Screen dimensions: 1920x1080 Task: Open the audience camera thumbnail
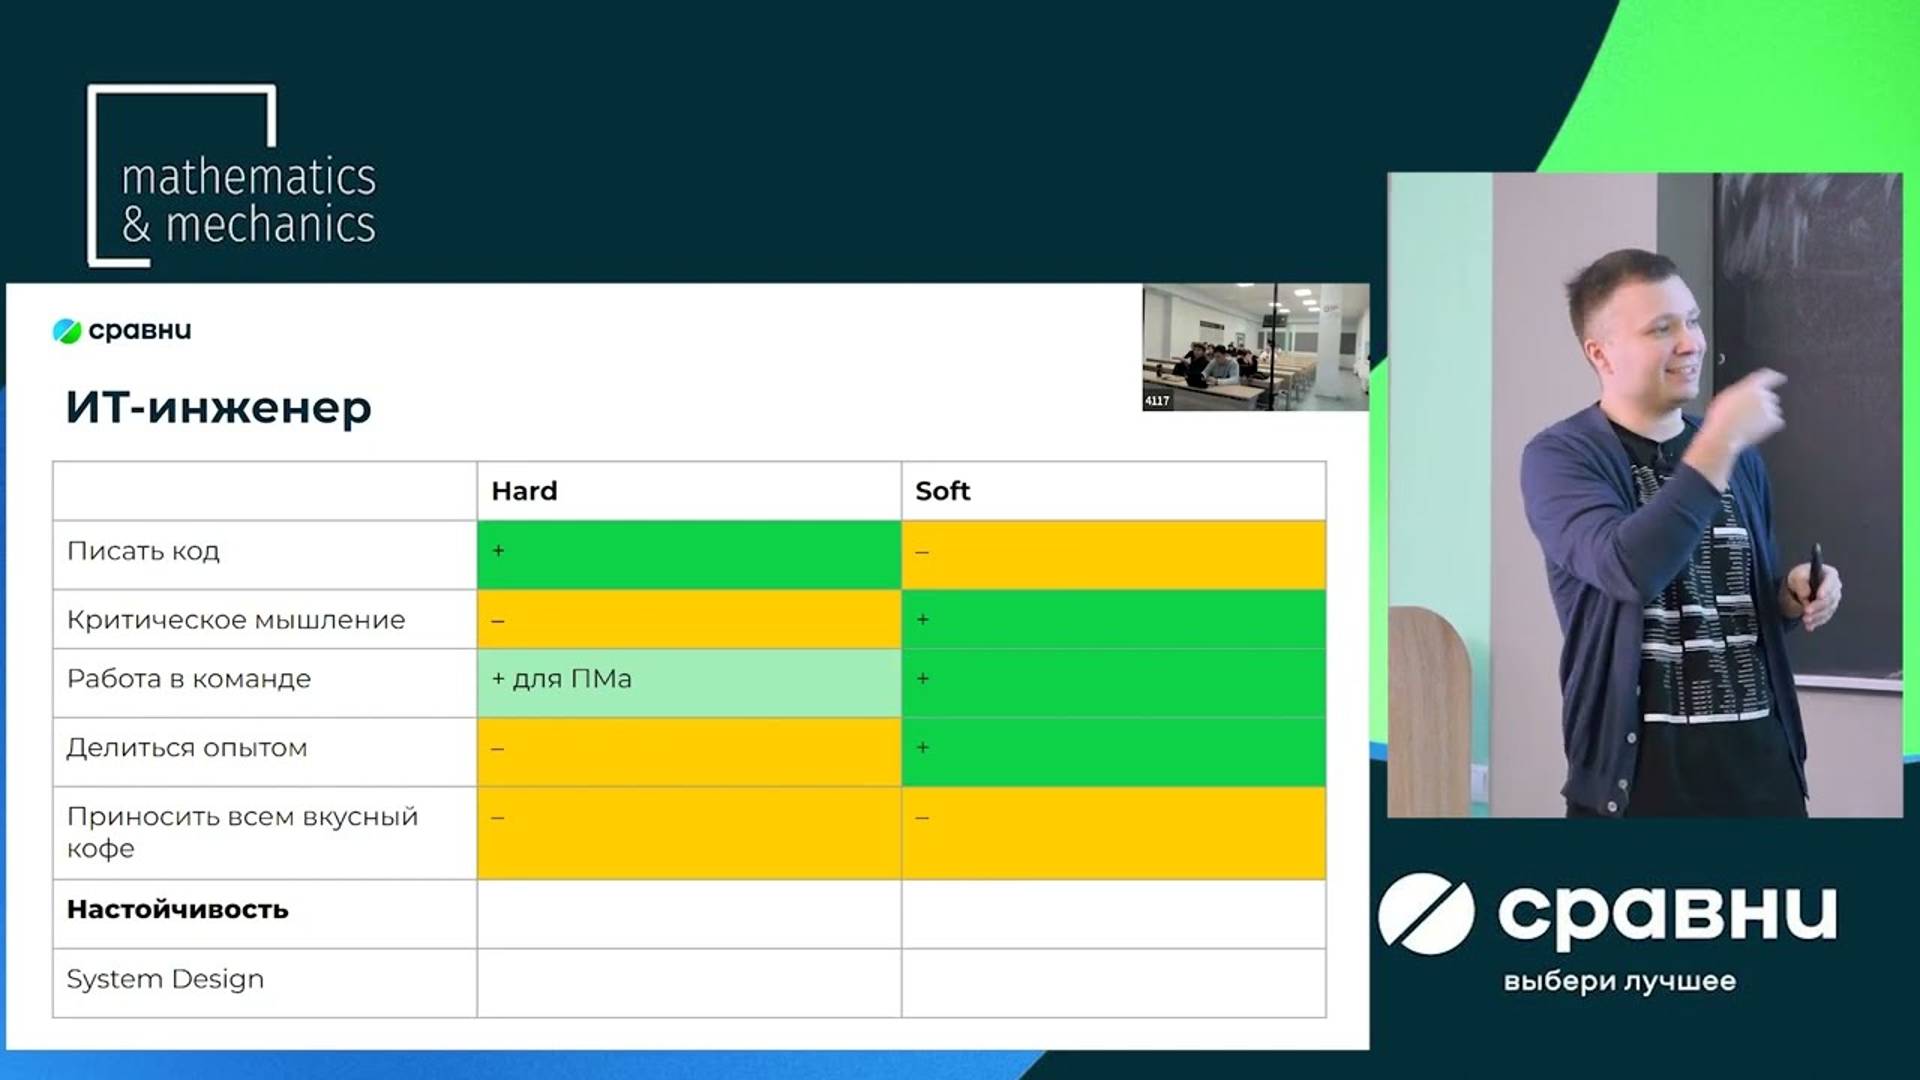1255,347
